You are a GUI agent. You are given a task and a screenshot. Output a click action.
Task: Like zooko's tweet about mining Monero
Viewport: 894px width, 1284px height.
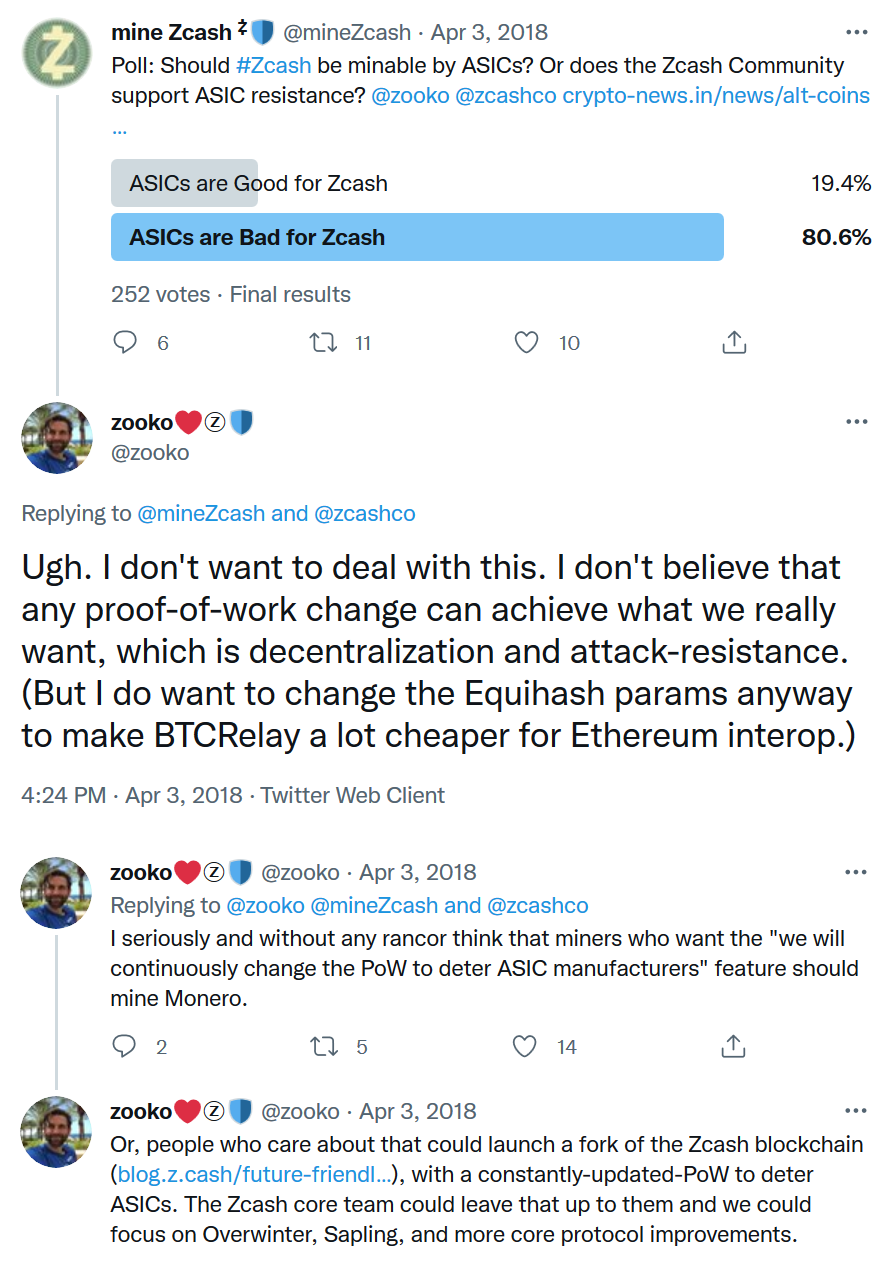tap(526, 1047)
